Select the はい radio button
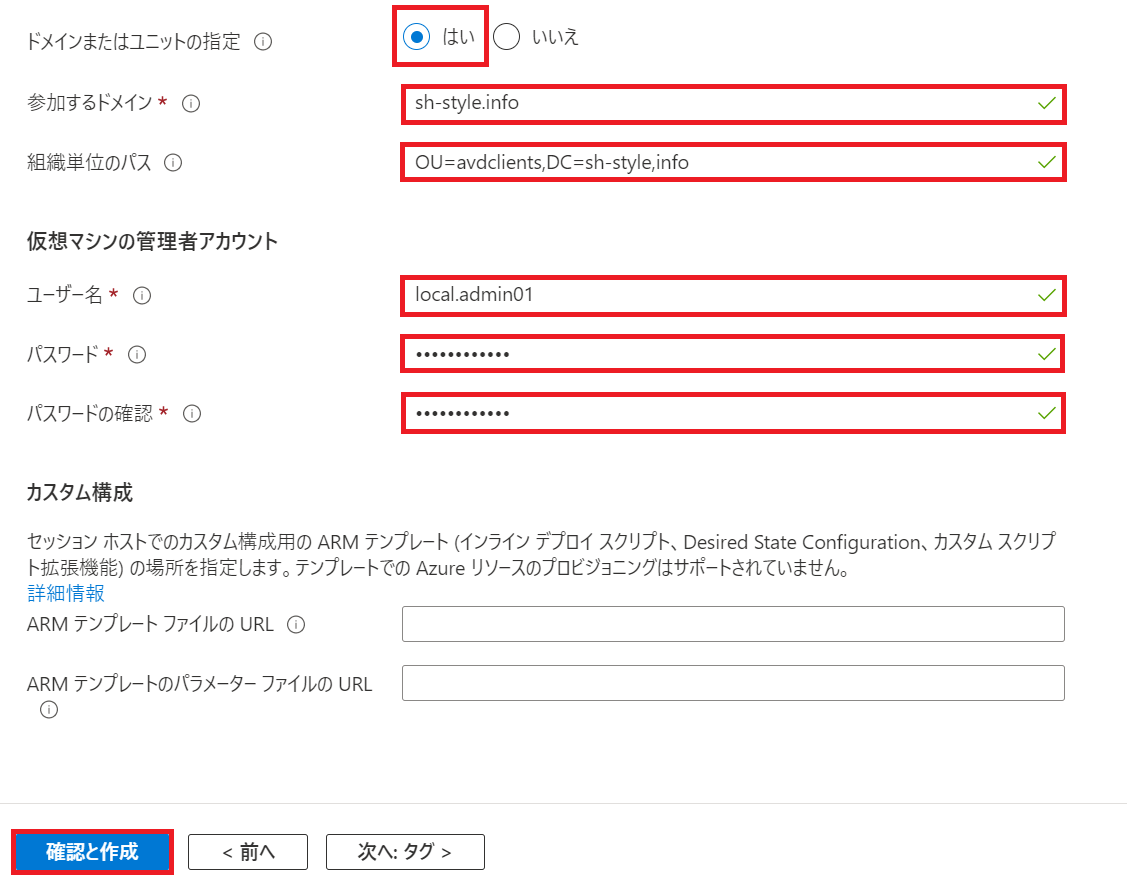 click(x=417, y=37)
